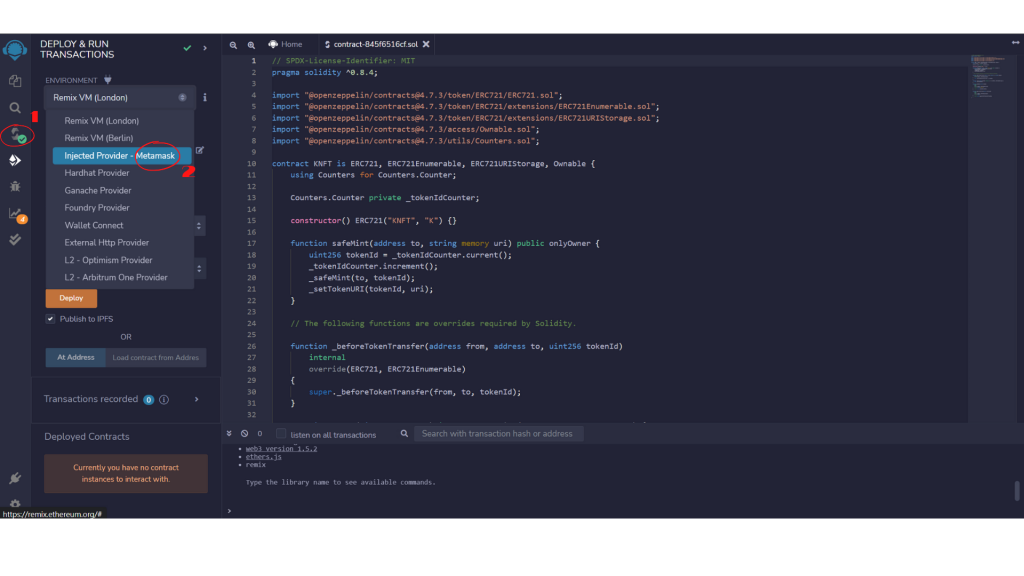Switch to the Home tab

click(x=285, y=44)
